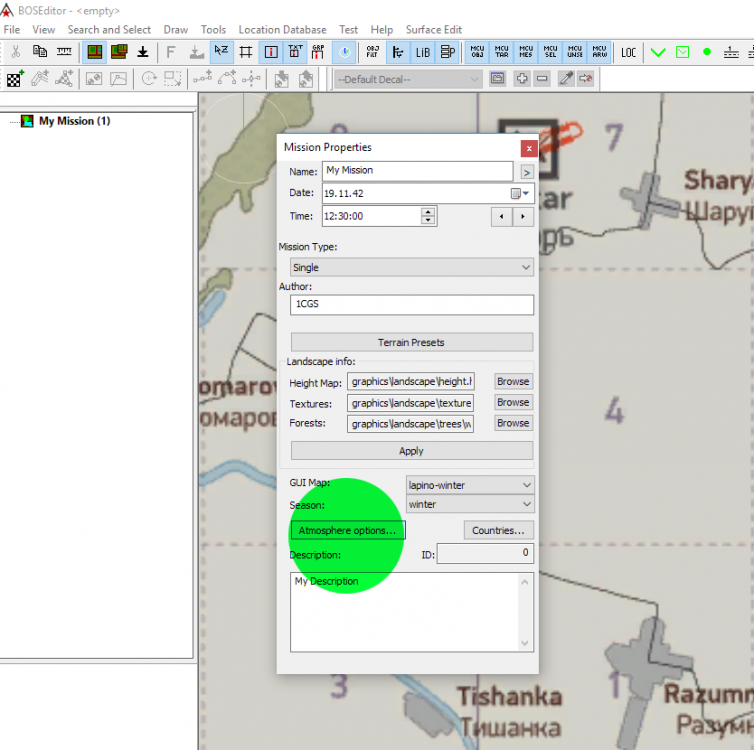Image resolution: width=754 pixels, height=750 pixels.
Task: Click the checkered flag icon
Action: (x=15, y=79)
